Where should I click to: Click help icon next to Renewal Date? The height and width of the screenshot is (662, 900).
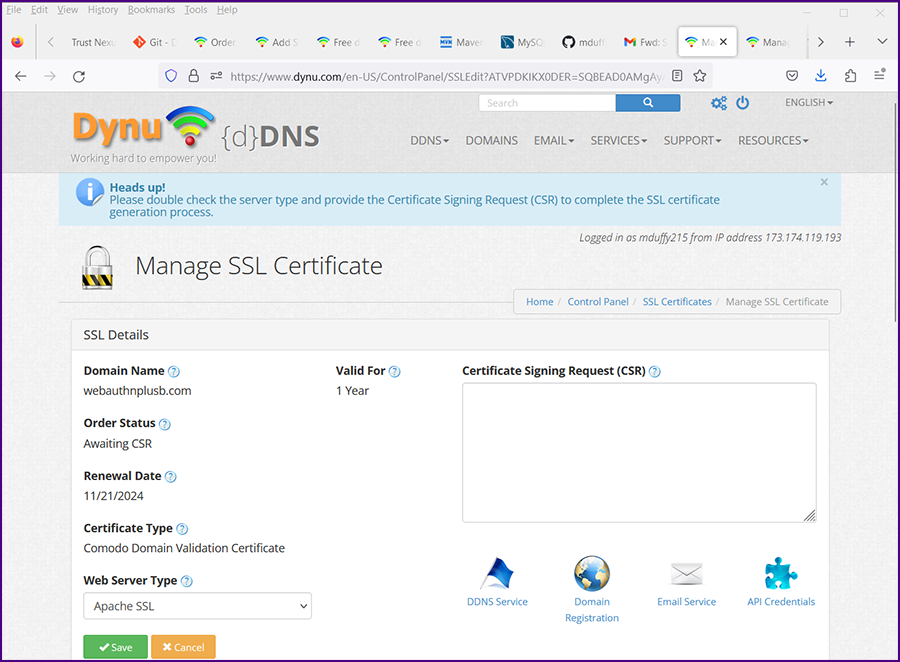(x=170, y=477)
